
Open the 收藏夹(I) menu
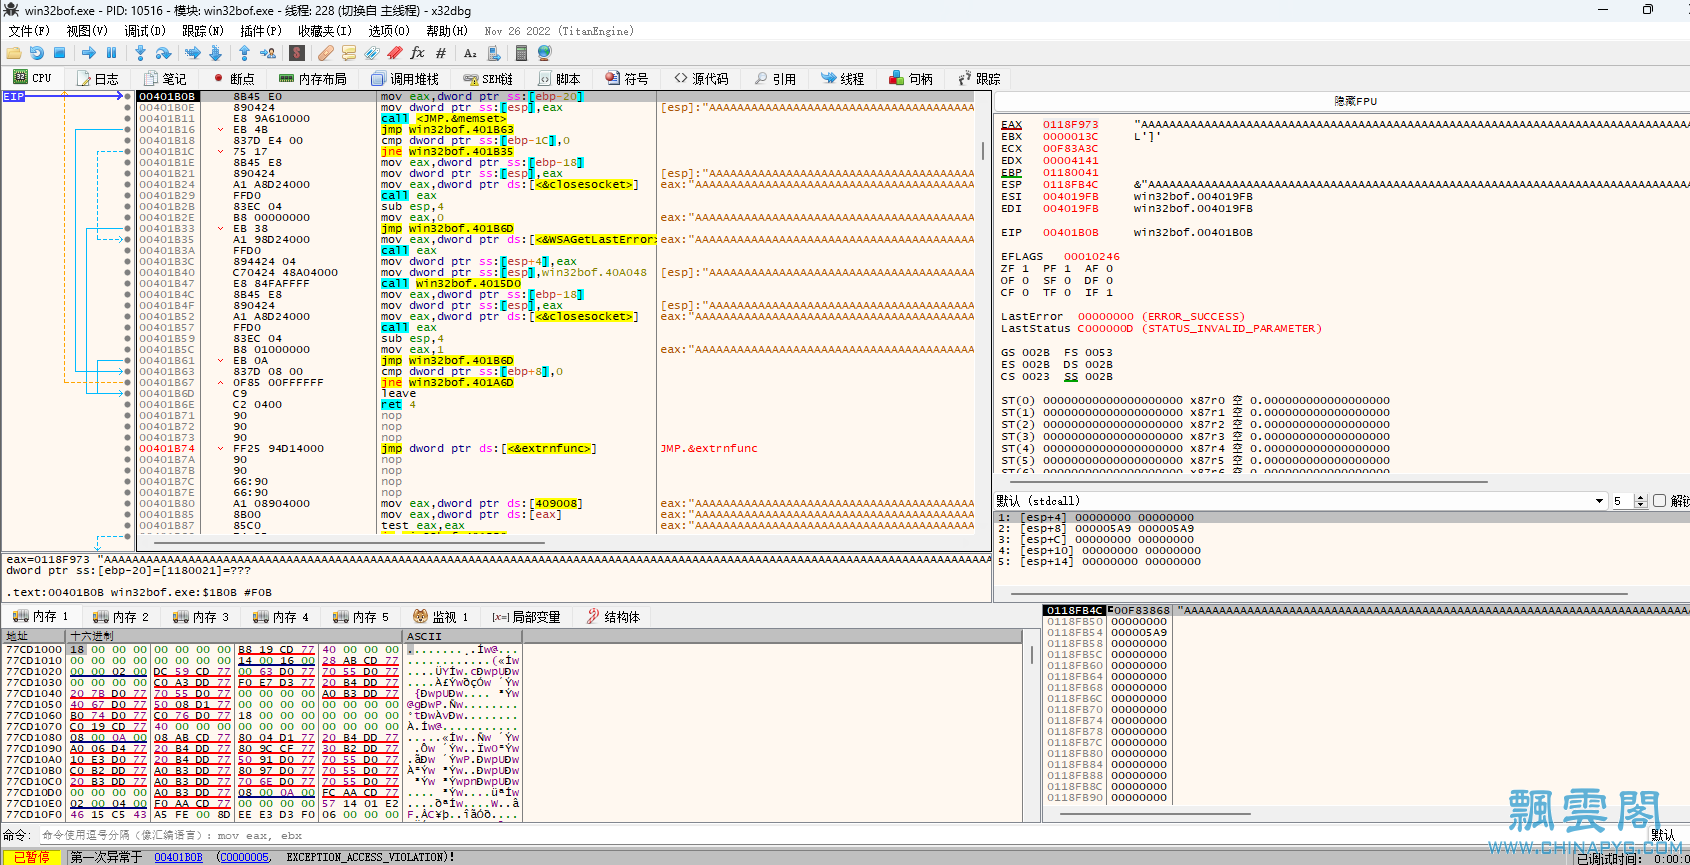coord(325,31)
